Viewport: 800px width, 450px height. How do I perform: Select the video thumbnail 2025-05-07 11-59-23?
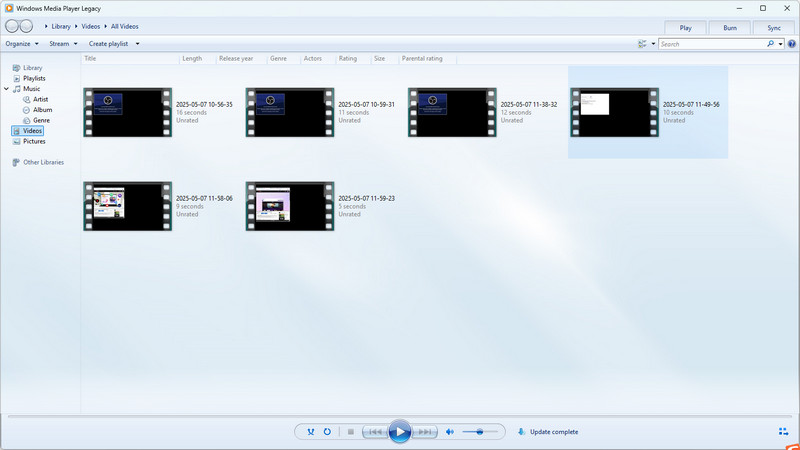click(x=290, y=206)
